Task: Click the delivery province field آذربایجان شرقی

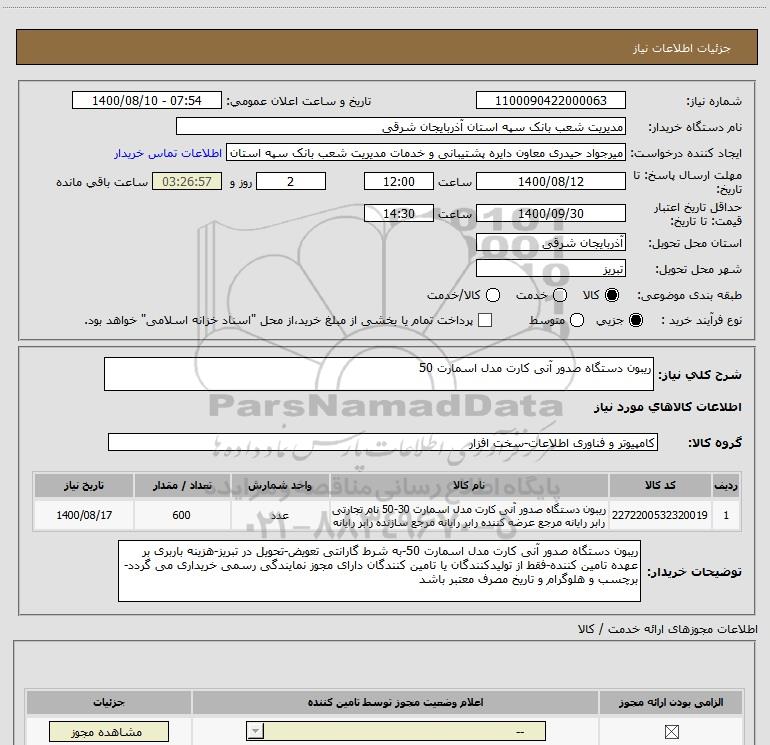Action: 550,243
